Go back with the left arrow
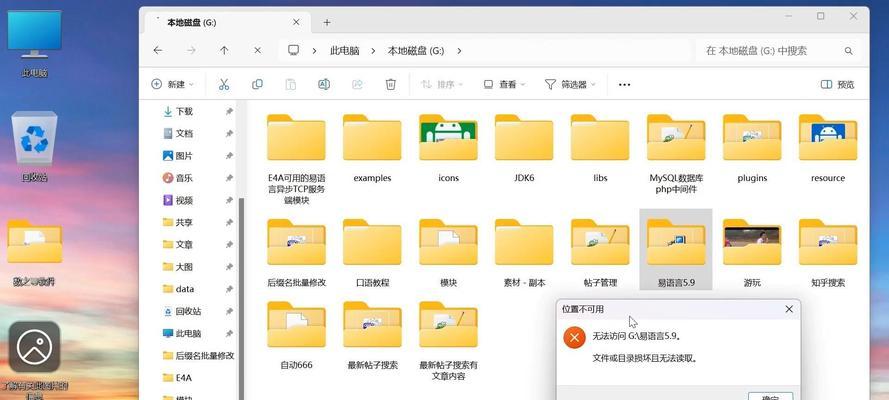Viewport: 889px width, 400px height. pyautogui.click(x=158, y=50)
